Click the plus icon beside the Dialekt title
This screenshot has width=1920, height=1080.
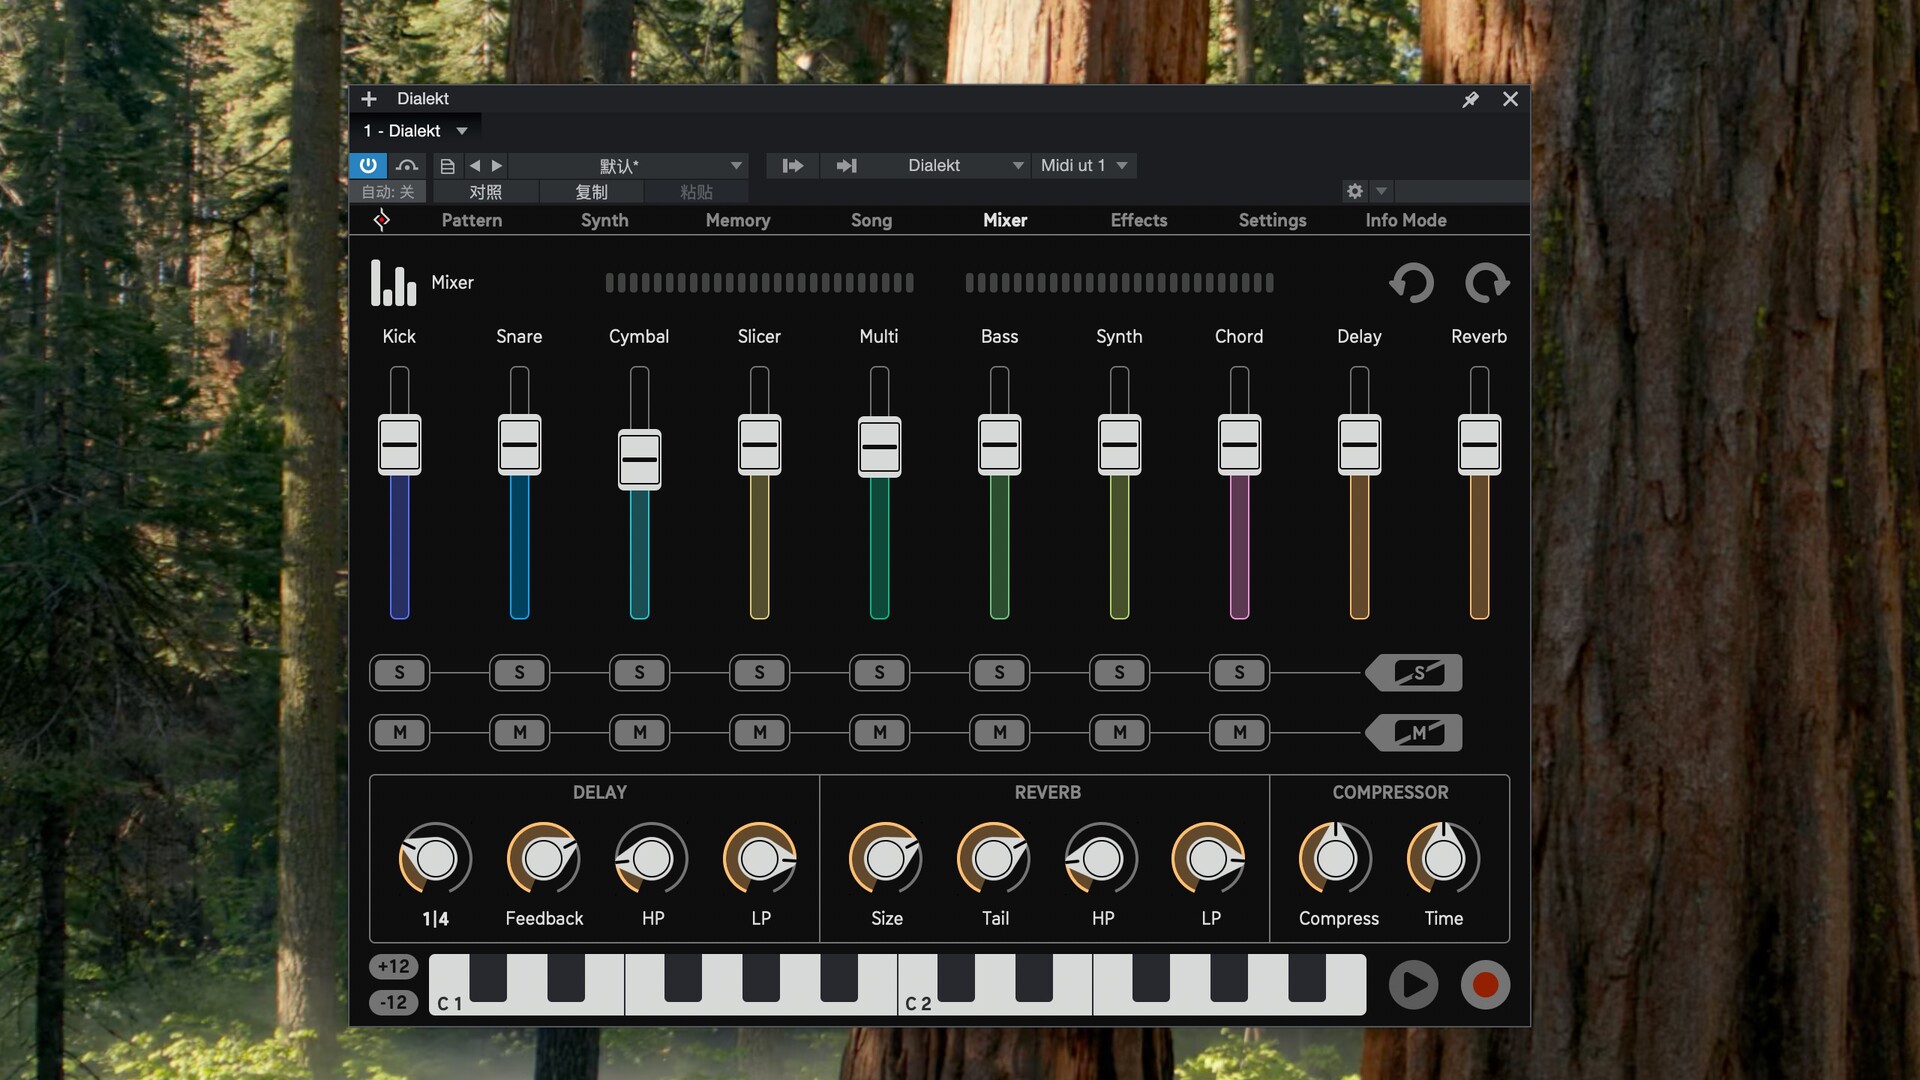(x=369, y=99)
